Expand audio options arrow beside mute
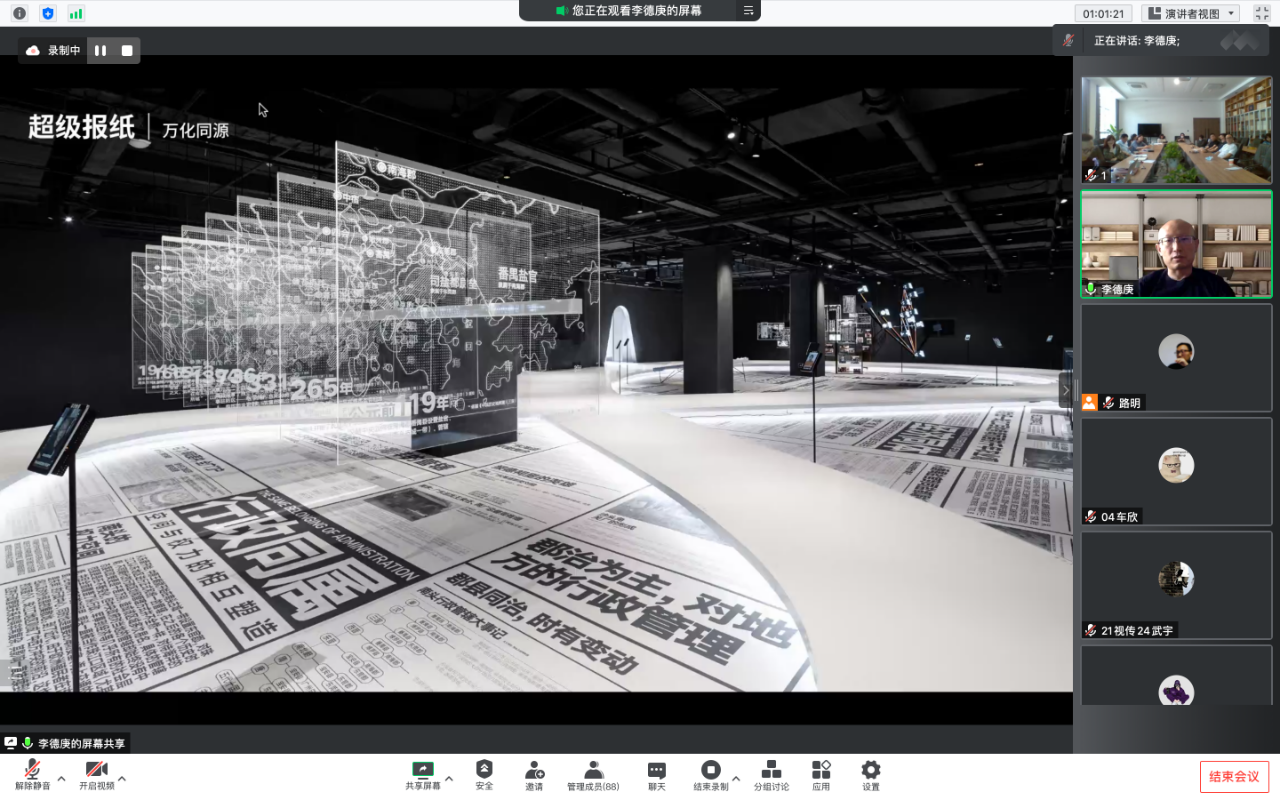1280x800 pixels. pos(61,778)
